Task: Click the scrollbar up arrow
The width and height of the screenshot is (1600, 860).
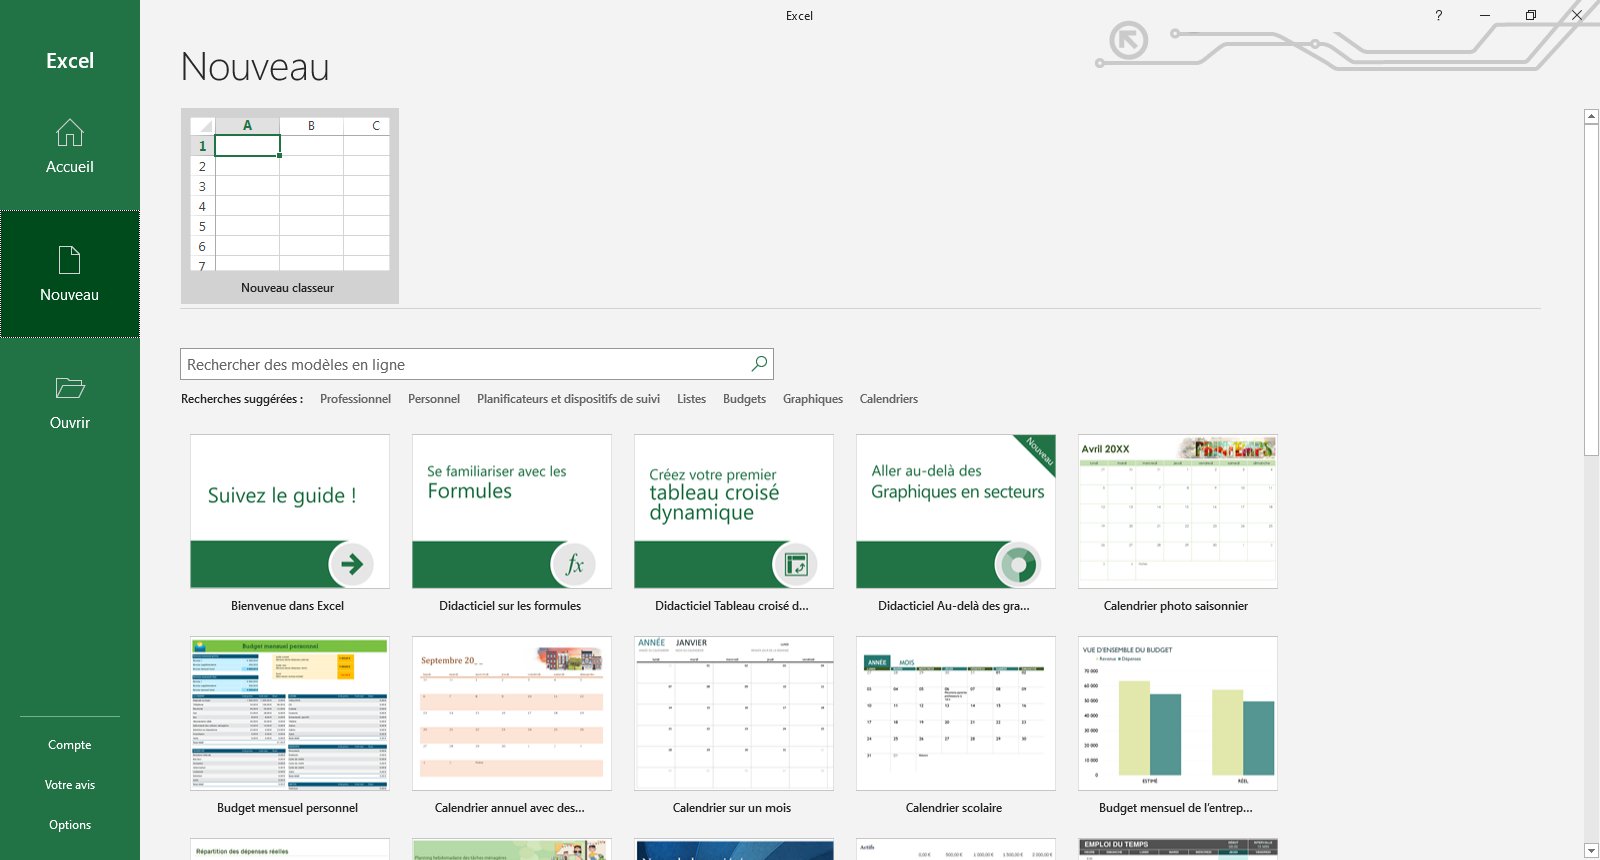Action: coord(1591,117)
